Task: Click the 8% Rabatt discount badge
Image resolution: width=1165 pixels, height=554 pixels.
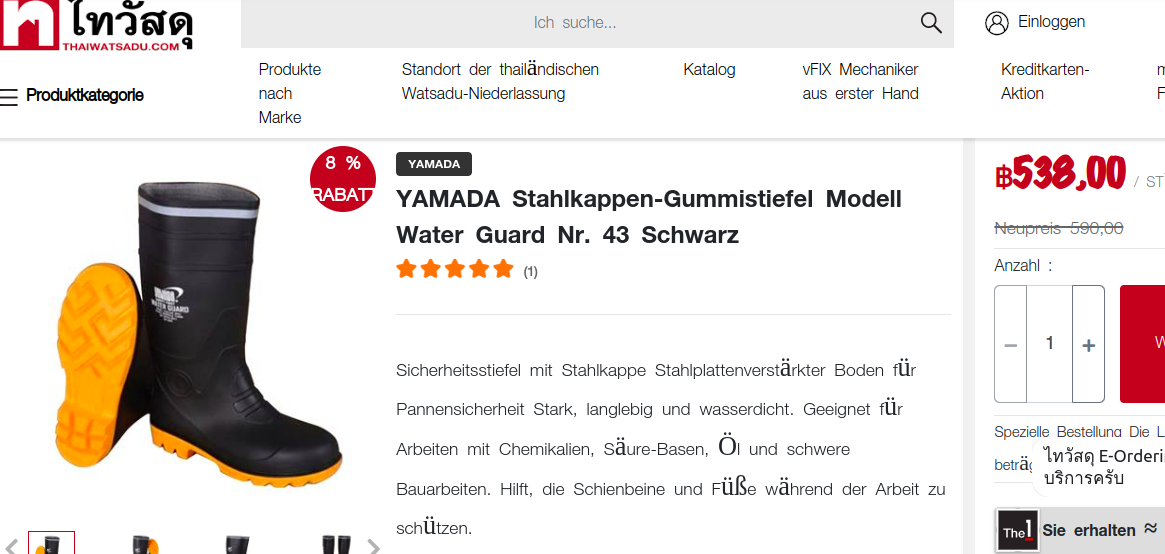Action: click(343, 179)
